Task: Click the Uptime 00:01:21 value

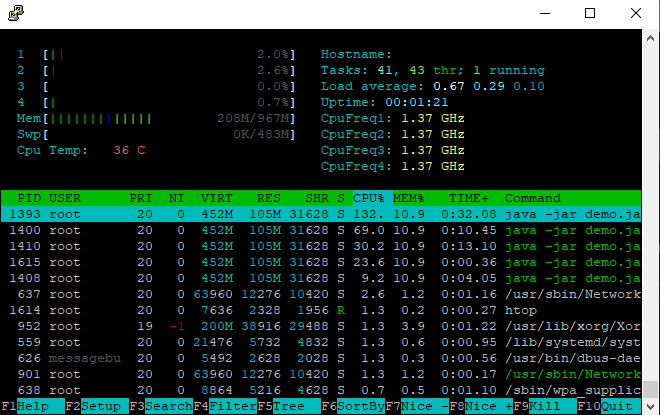Action: (x=416, y=102)
